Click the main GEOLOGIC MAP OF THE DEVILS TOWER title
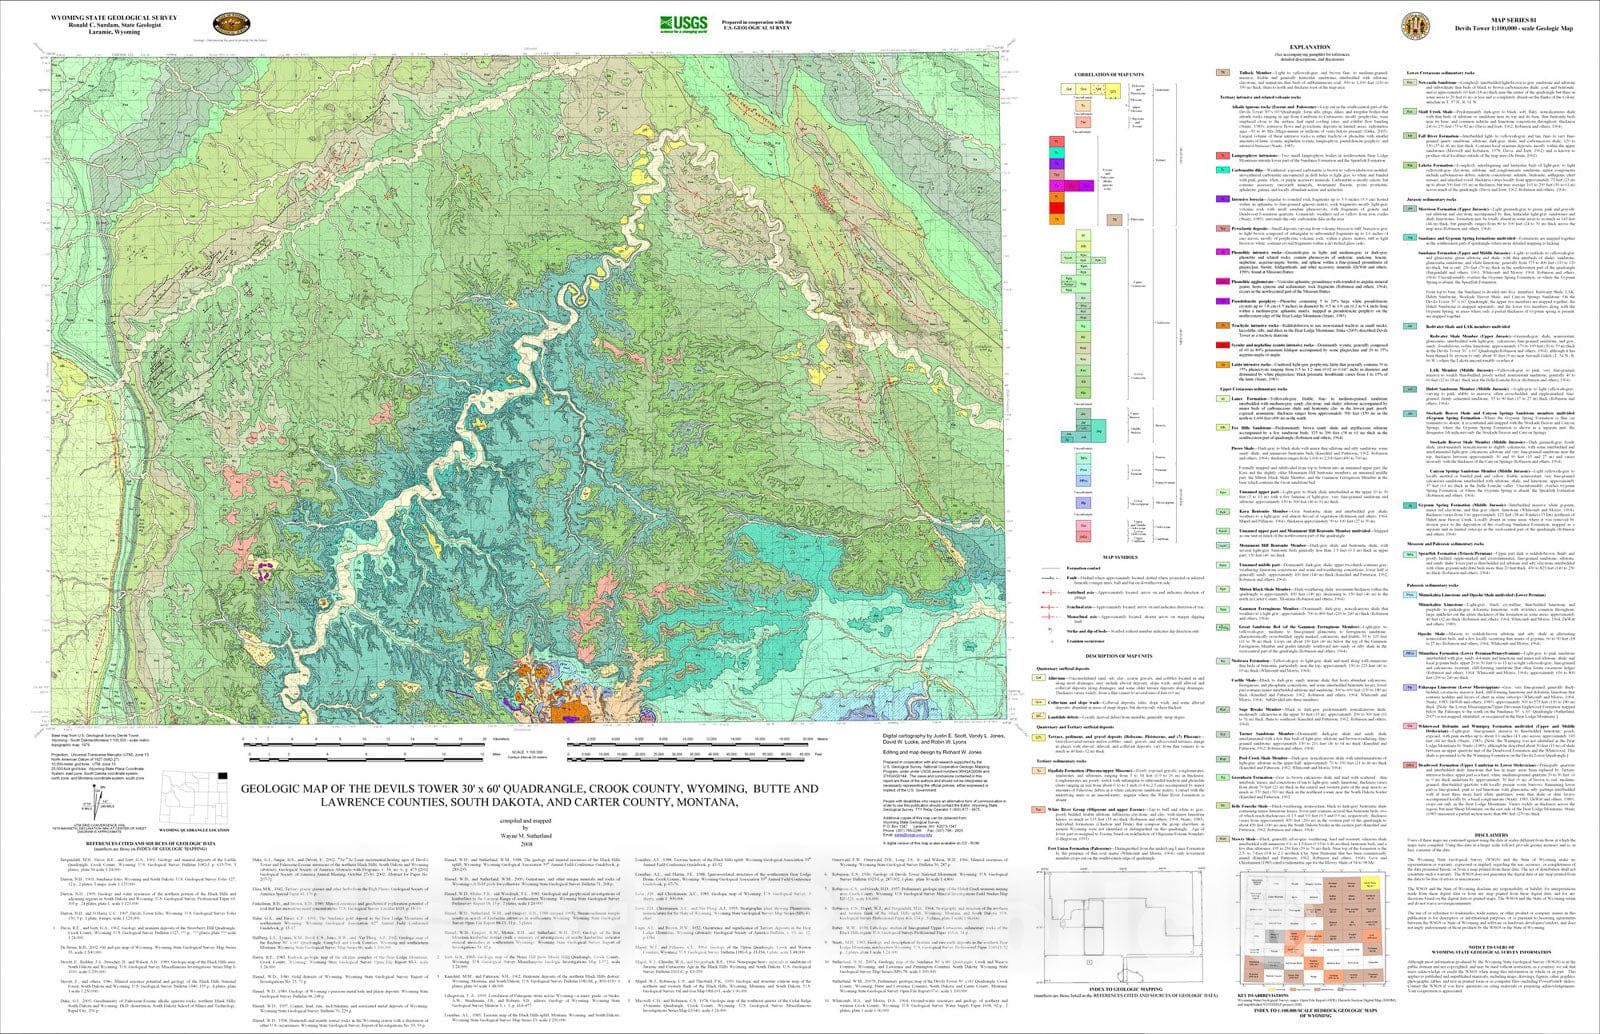The width and height of the screenshot is (1600, 1034). (x=529, y=795)
